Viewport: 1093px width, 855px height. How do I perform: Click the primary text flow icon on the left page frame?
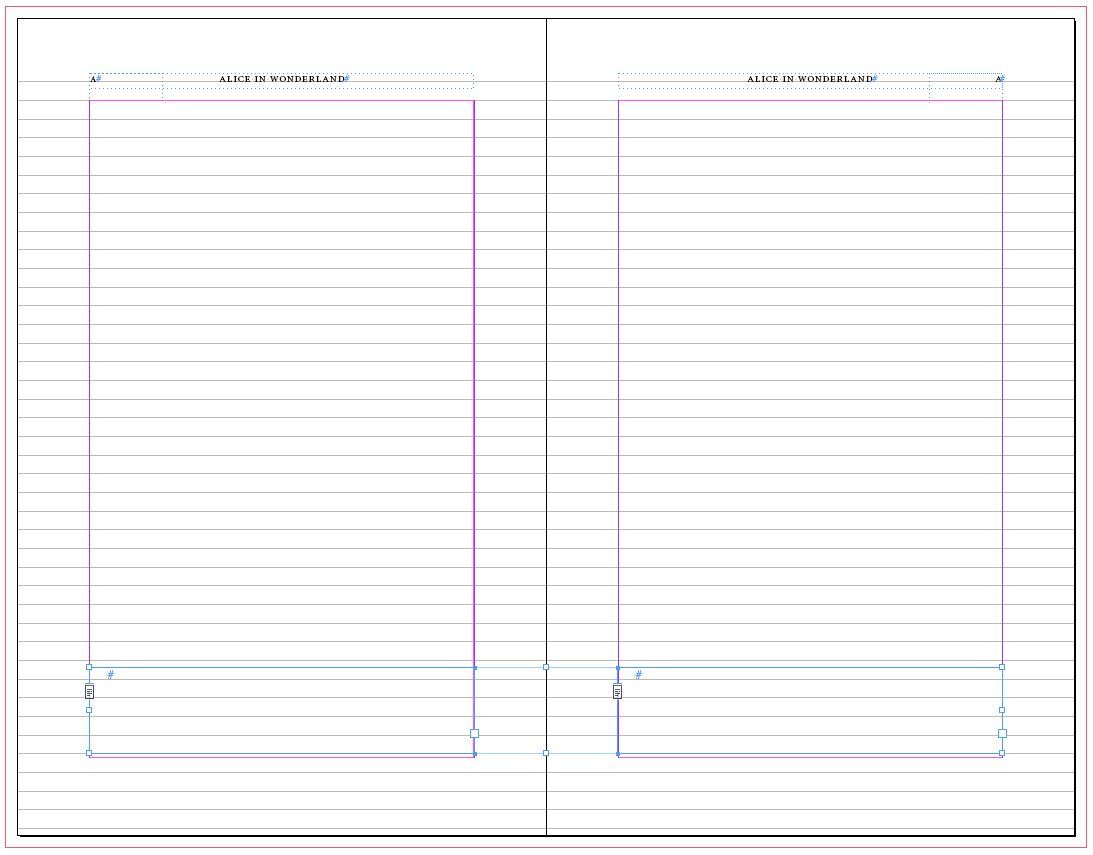pyautogui.click(x=89, y=691)
